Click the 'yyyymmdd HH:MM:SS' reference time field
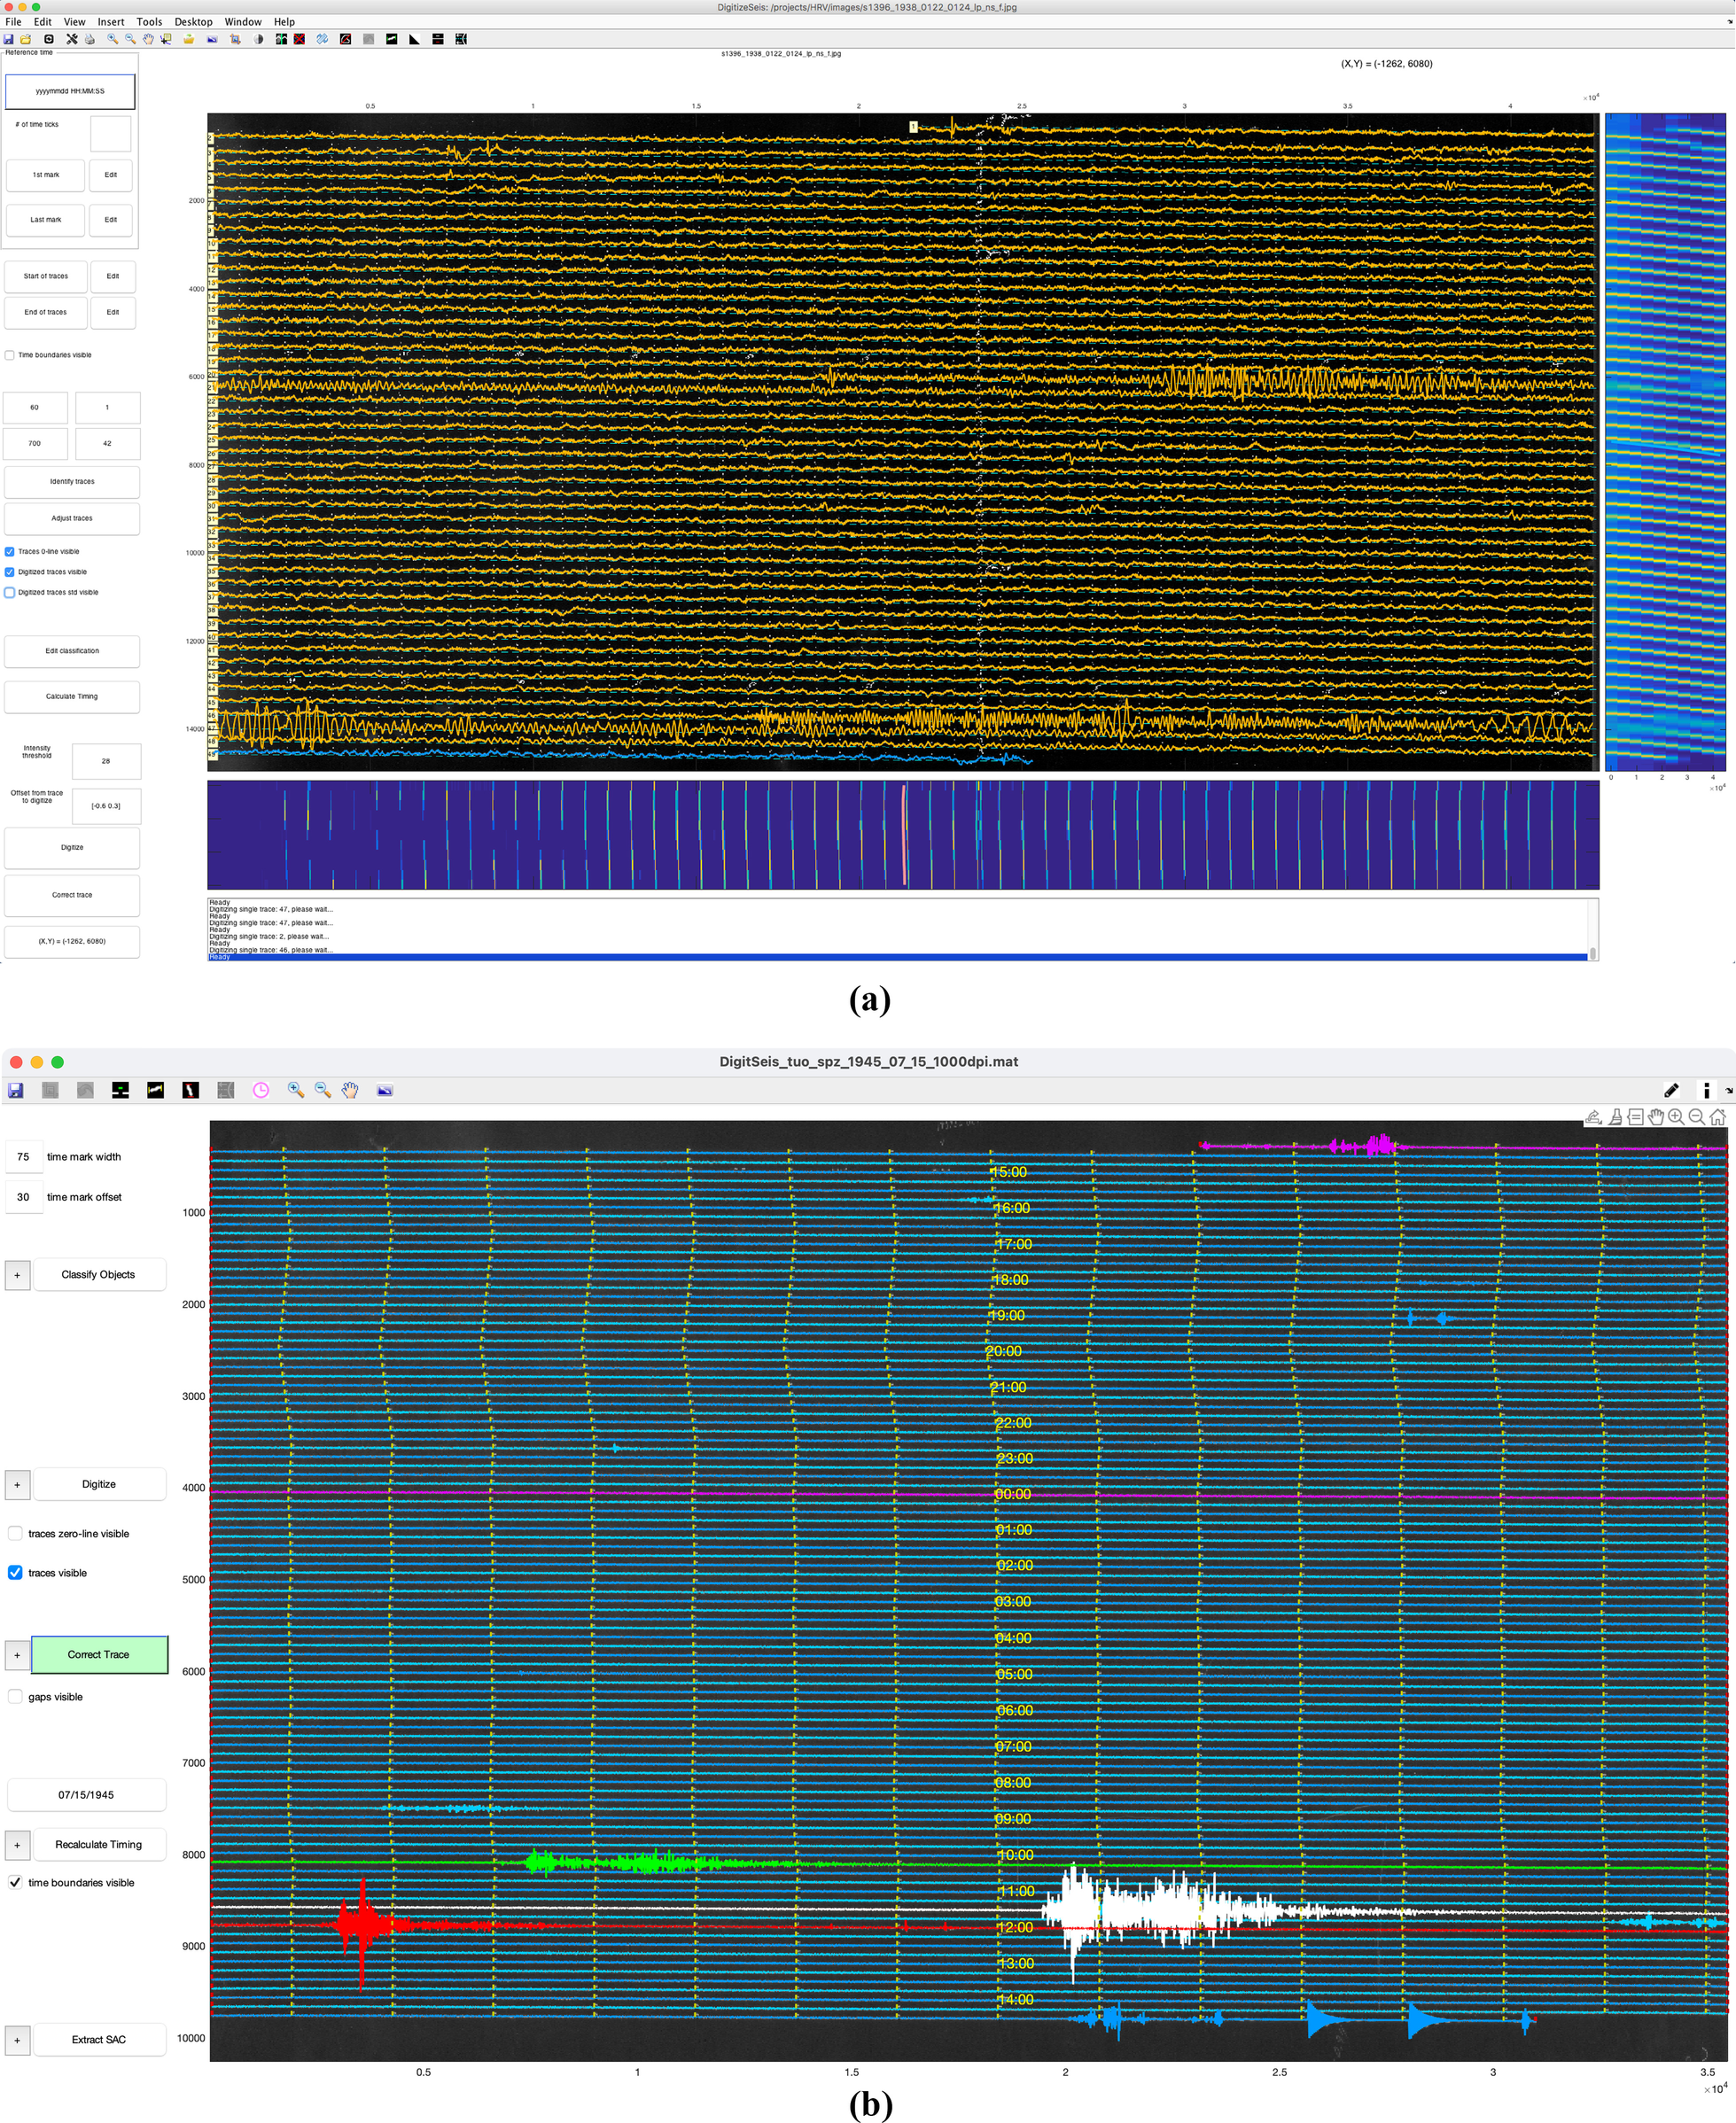1736x2123 pixels. tap(70, 91)
